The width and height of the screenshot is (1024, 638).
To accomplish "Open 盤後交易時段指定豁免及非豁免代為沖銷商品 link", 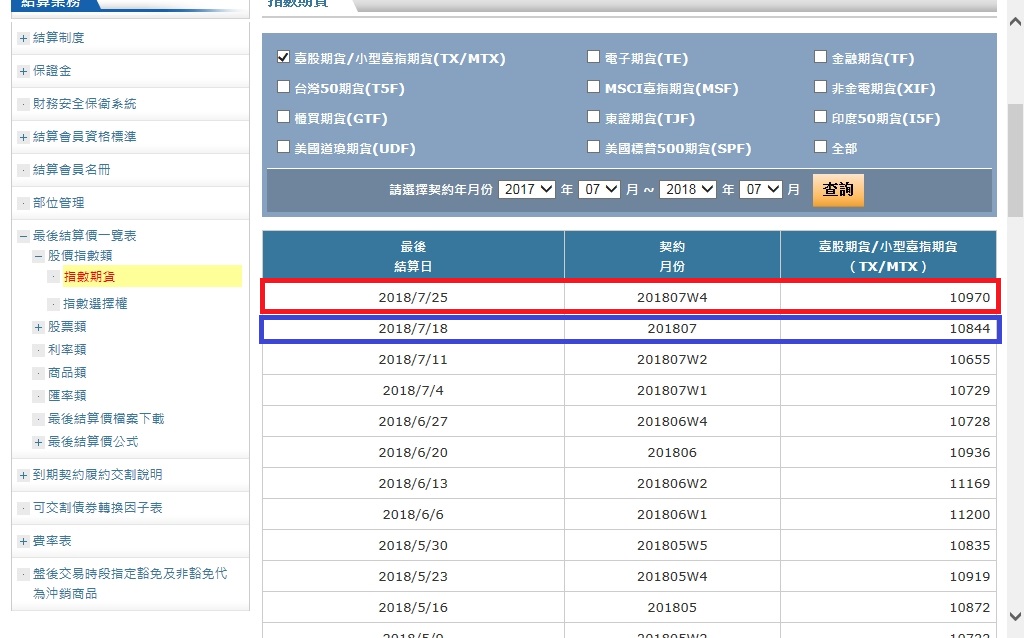I will [130, 583].
